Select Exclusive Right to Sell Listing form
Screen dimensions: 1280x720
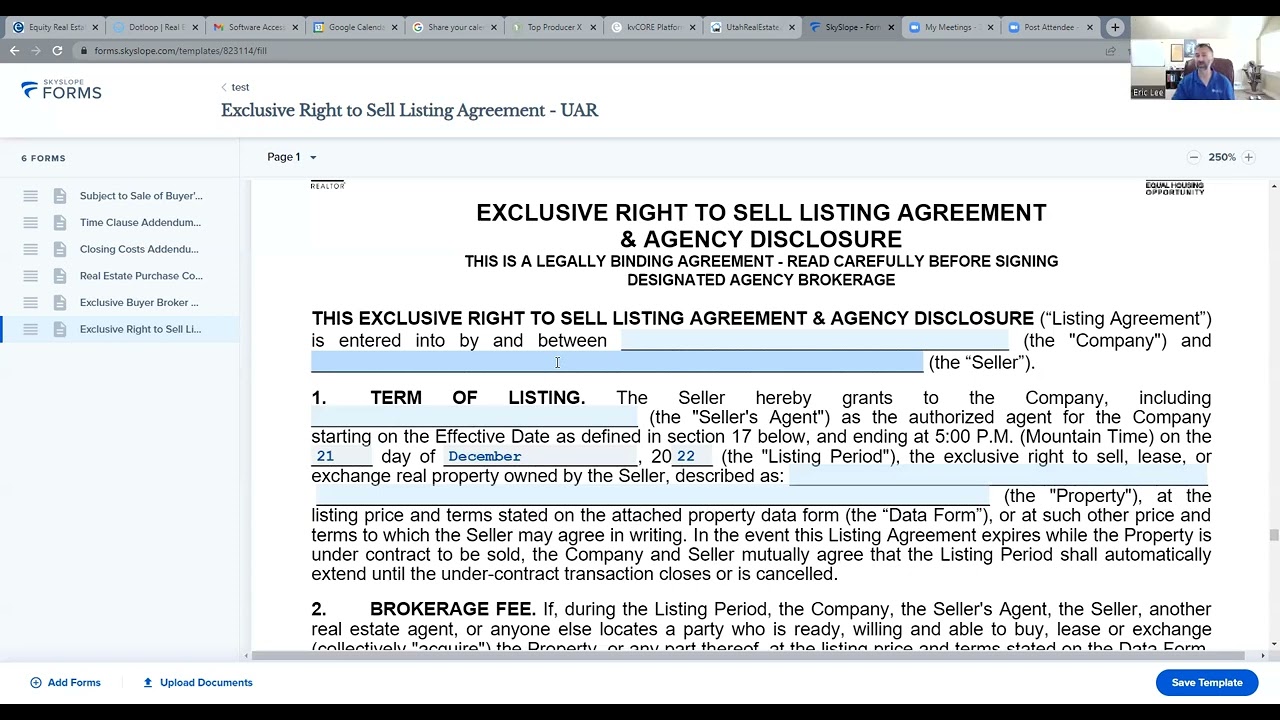[140, 329]
